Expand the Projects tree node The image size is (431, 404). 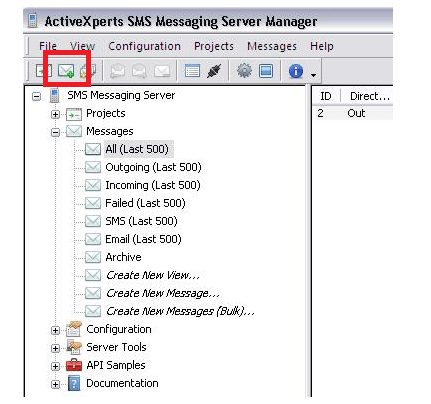(x=55, y=114)
